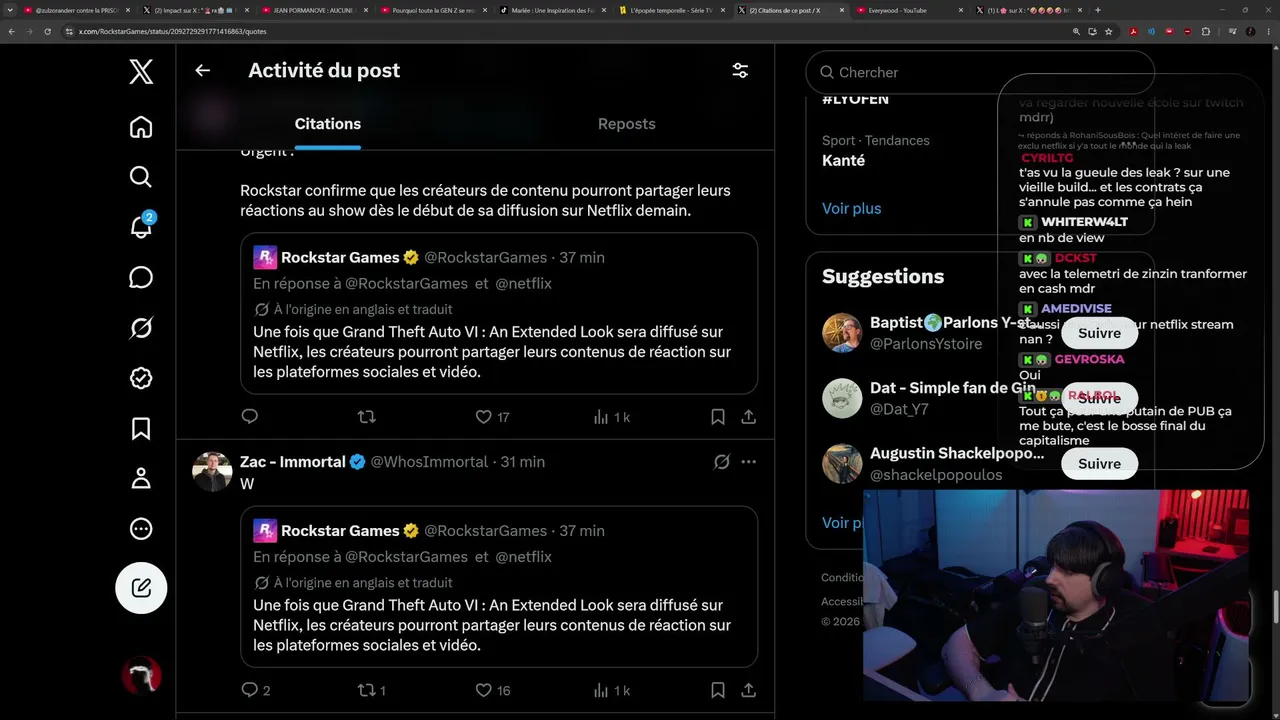Click the browser address bar URL
Image resolution: width=1280 pixels, height=720 pixels.
tap(172, 31)
